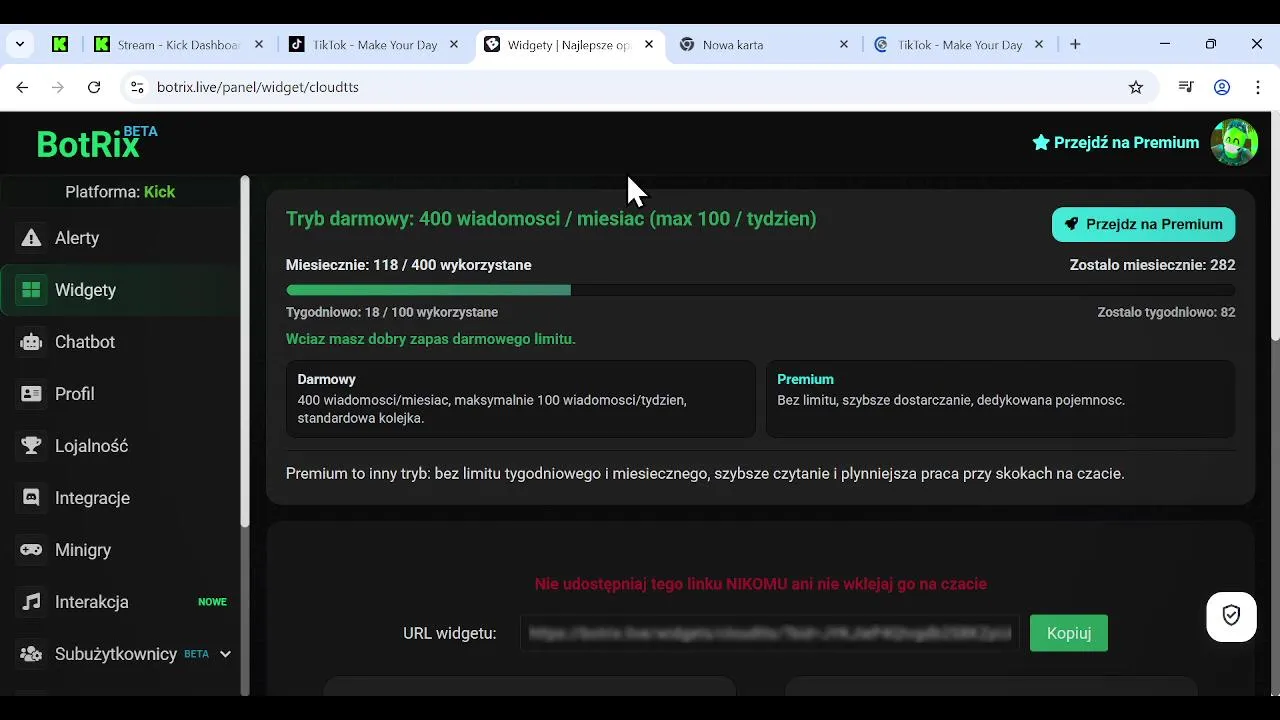Click the blurred widget URL field

coord(770,633)
